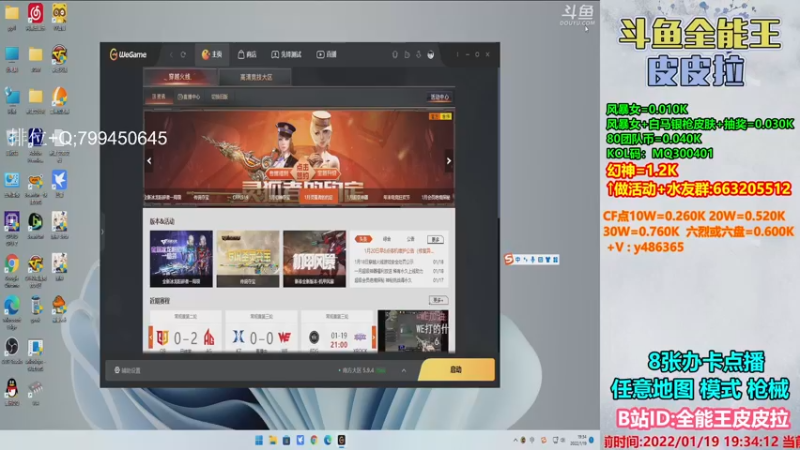Image resolution: width=800 pixels, height=450 pixels.
Task: Click the WeGame taskbar icon
Action: pyautogui.click(x=341, y=440)
